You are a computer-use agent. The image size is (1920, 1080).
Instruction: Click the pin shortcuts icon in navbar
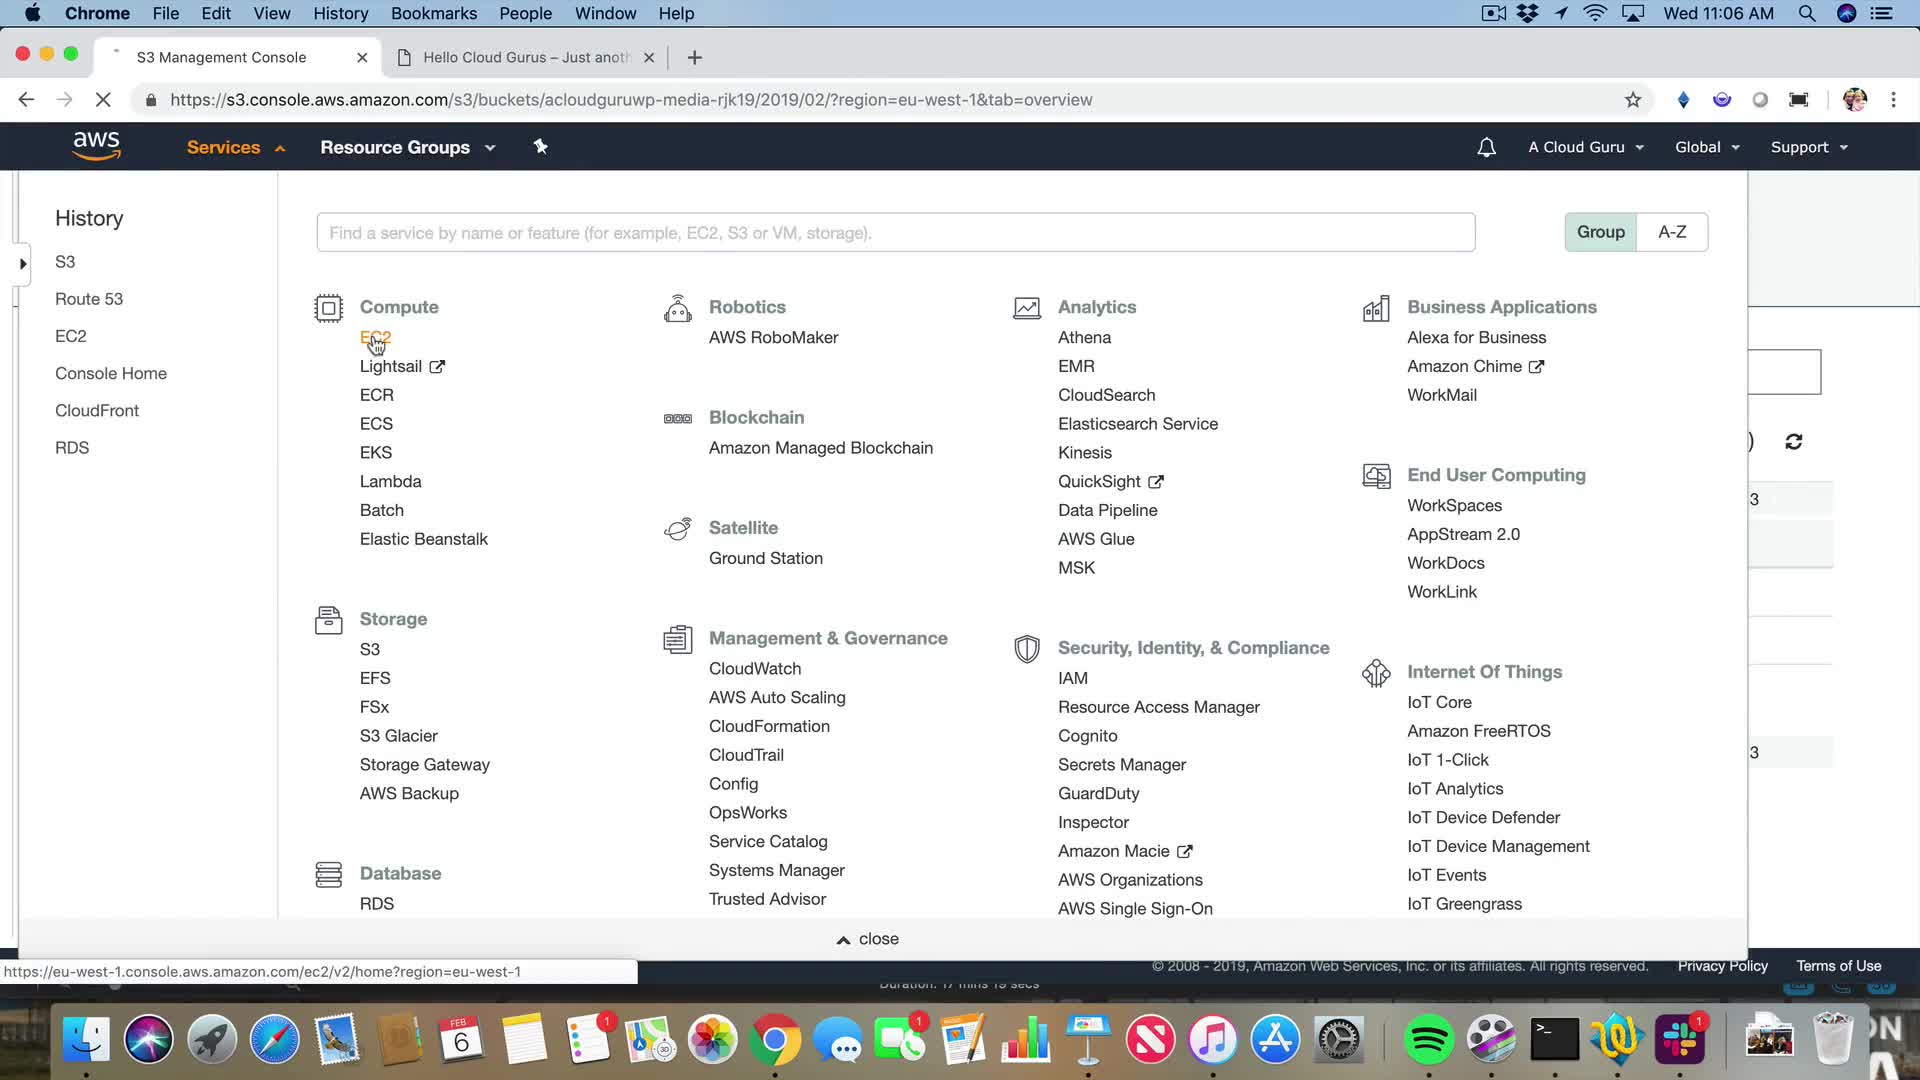540,147
